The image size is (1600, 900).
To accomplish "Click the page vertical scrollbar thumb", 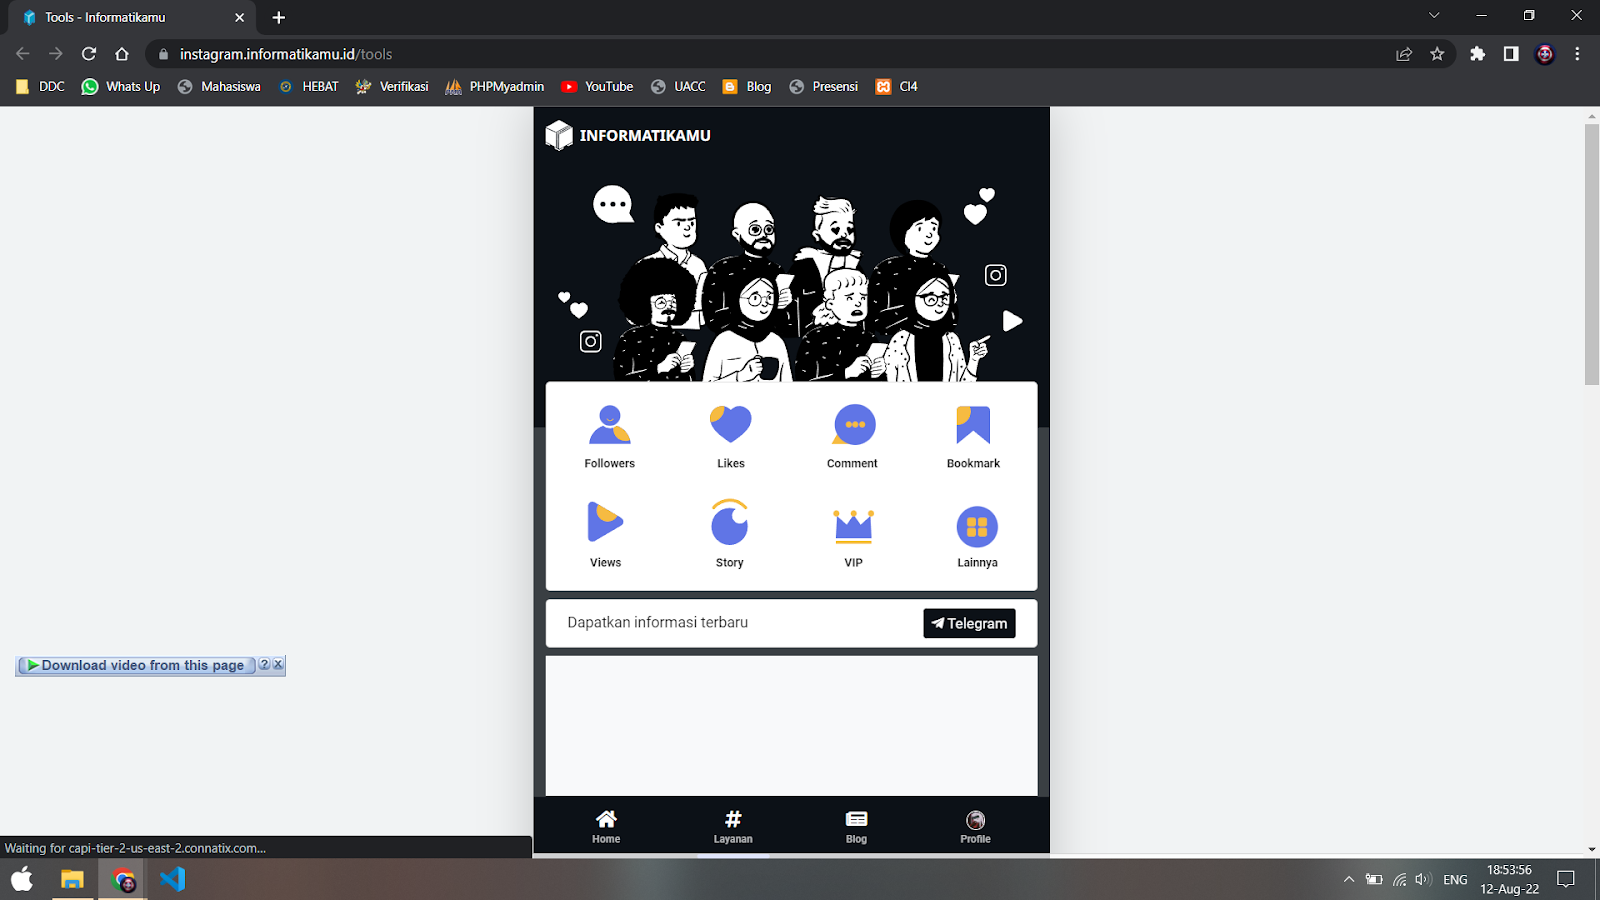I will click(1592, 254).
